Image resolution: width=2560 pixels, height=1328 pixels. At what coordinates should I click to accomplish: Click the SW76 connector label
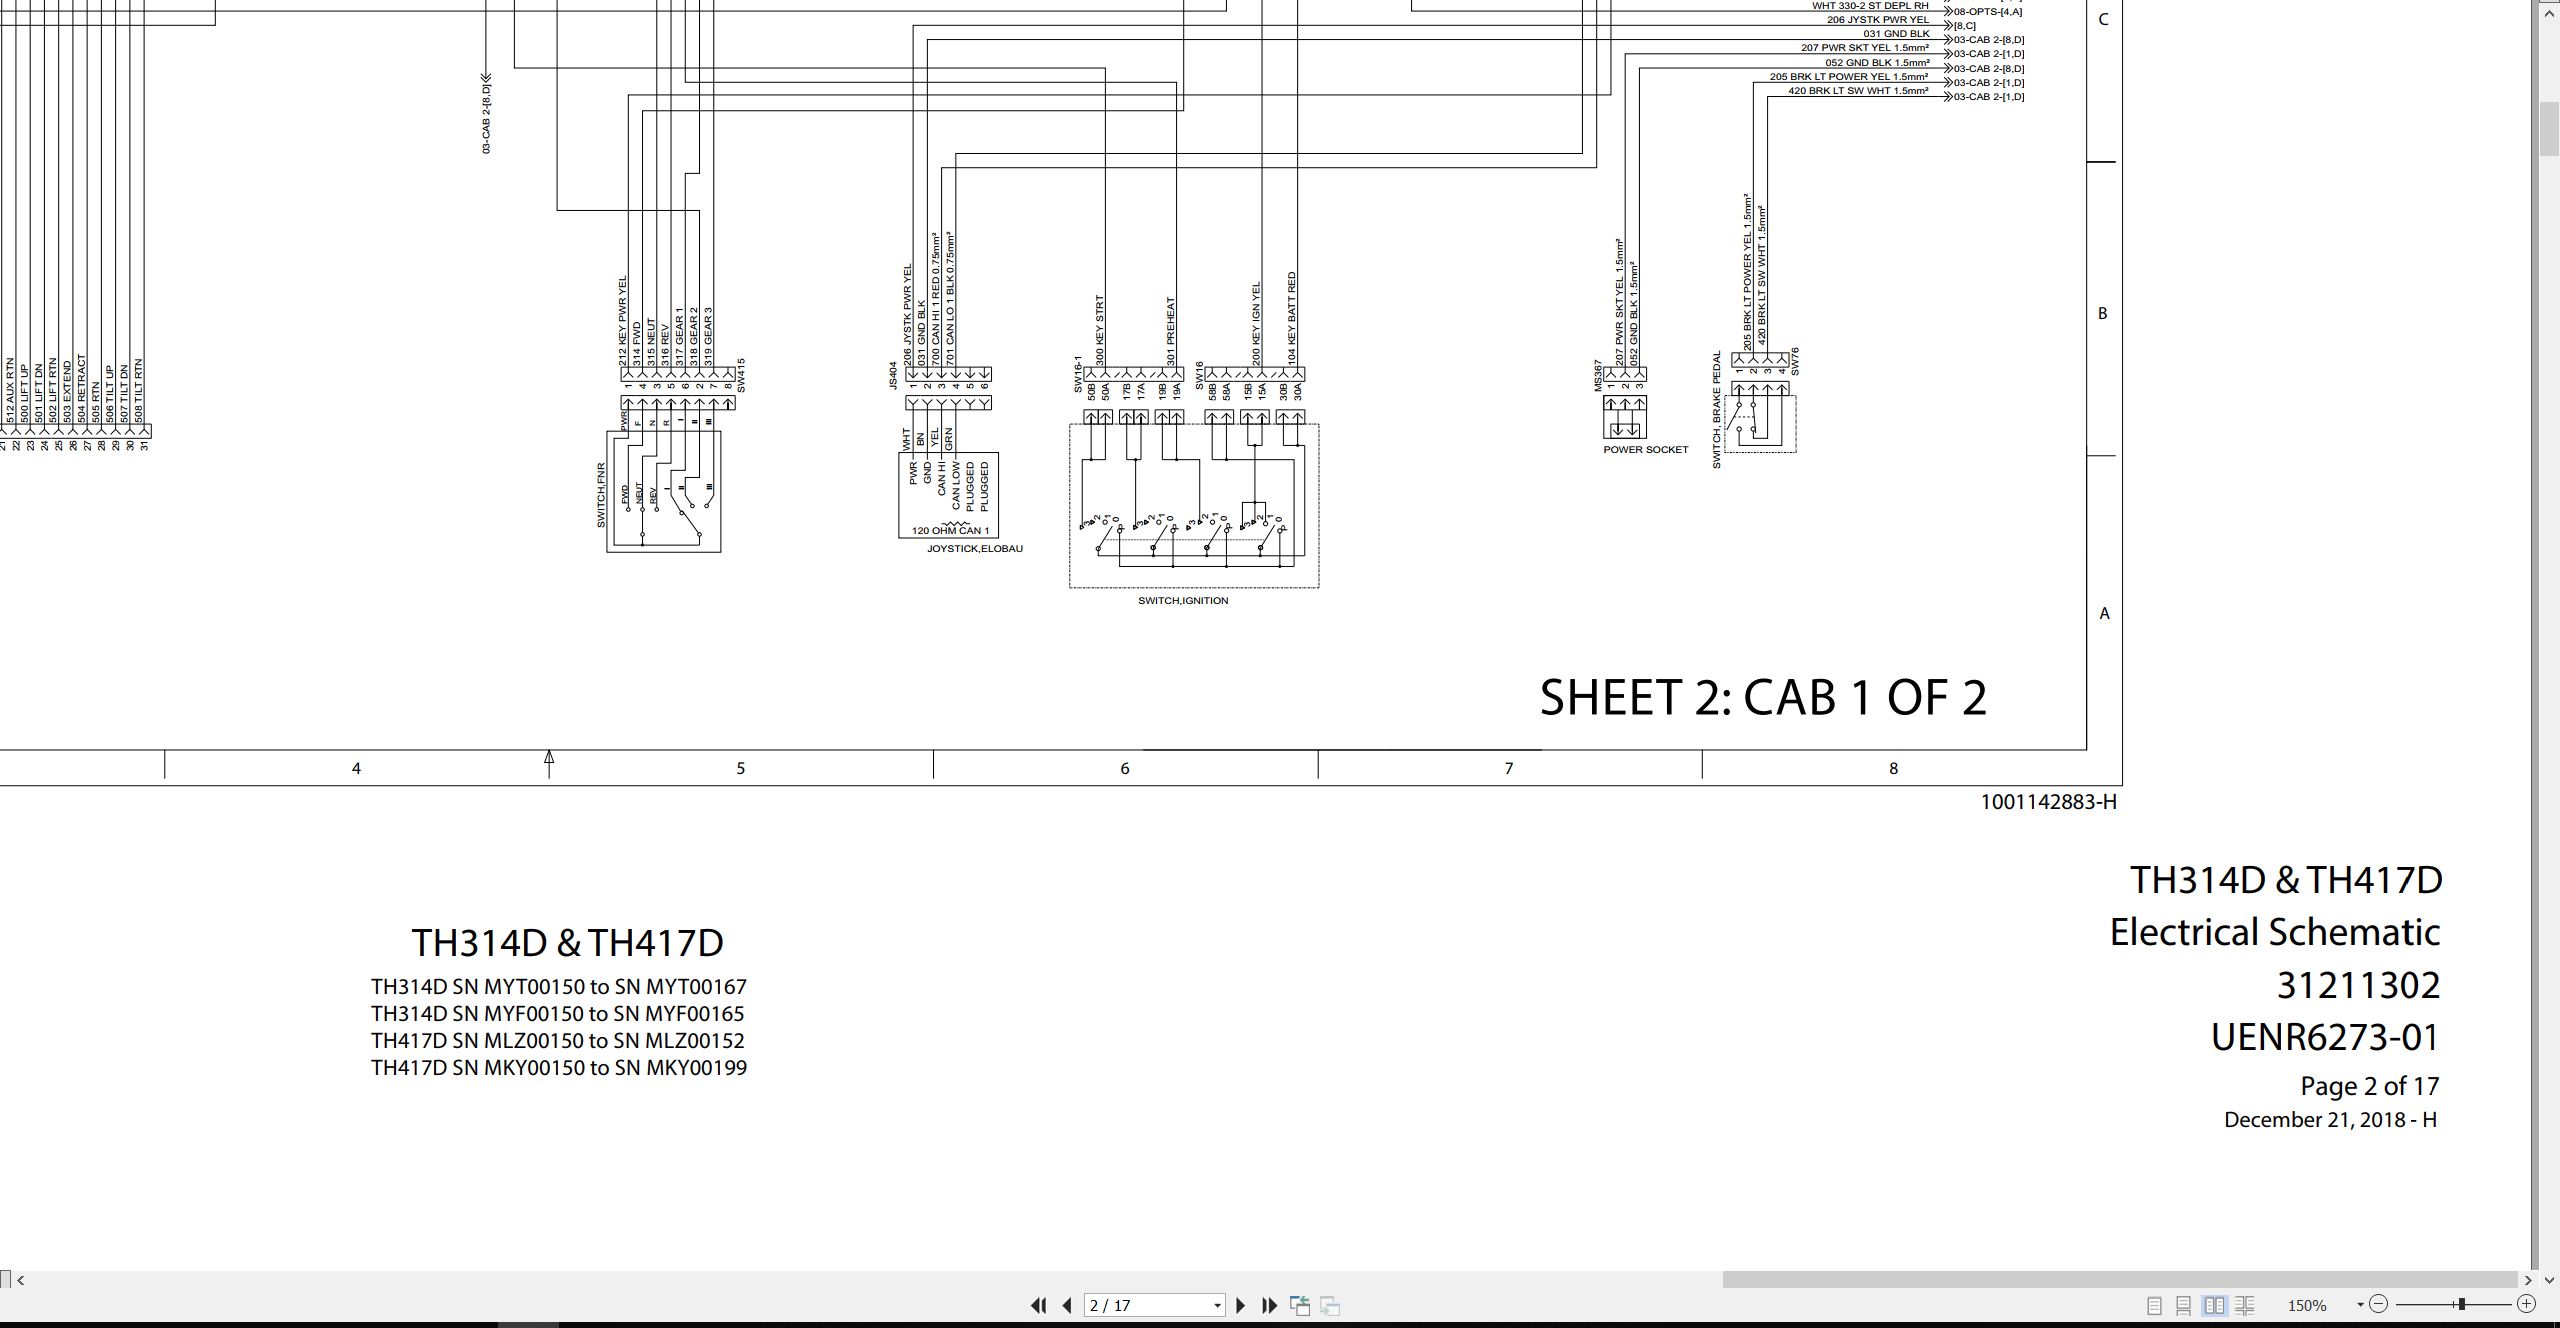1795,361
